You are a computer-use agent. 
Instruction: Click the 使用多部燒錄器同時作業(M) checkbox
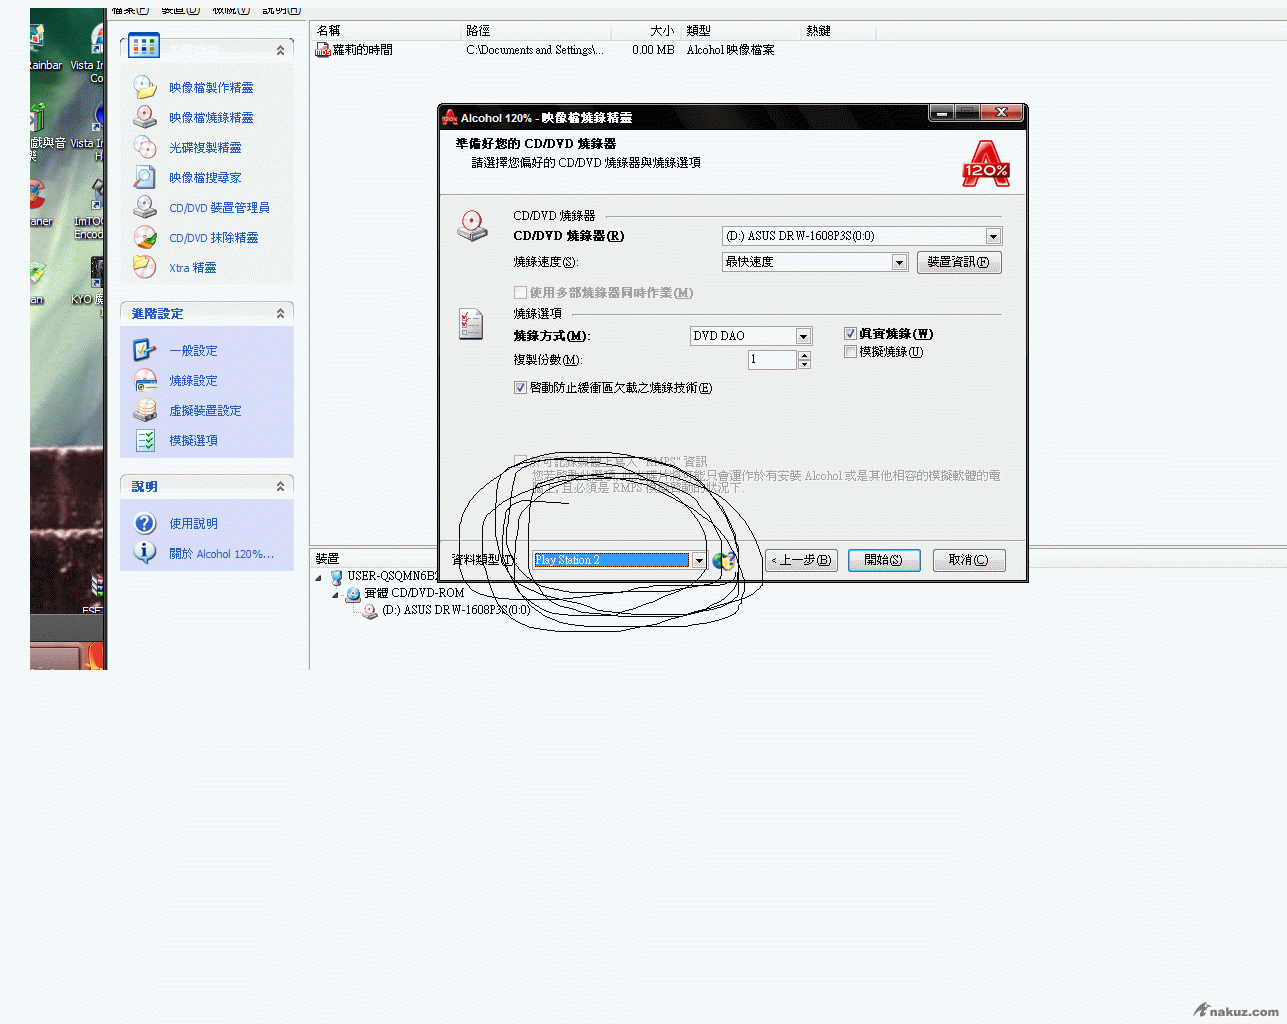[520, 293]
